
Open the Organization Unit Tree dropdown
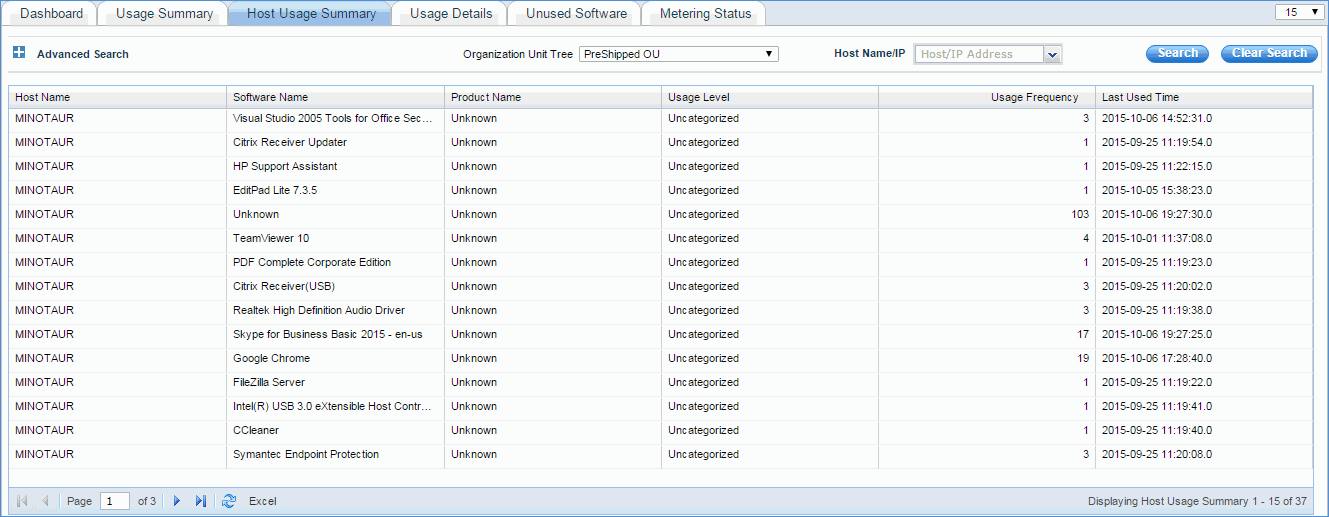tap(678, 54)
